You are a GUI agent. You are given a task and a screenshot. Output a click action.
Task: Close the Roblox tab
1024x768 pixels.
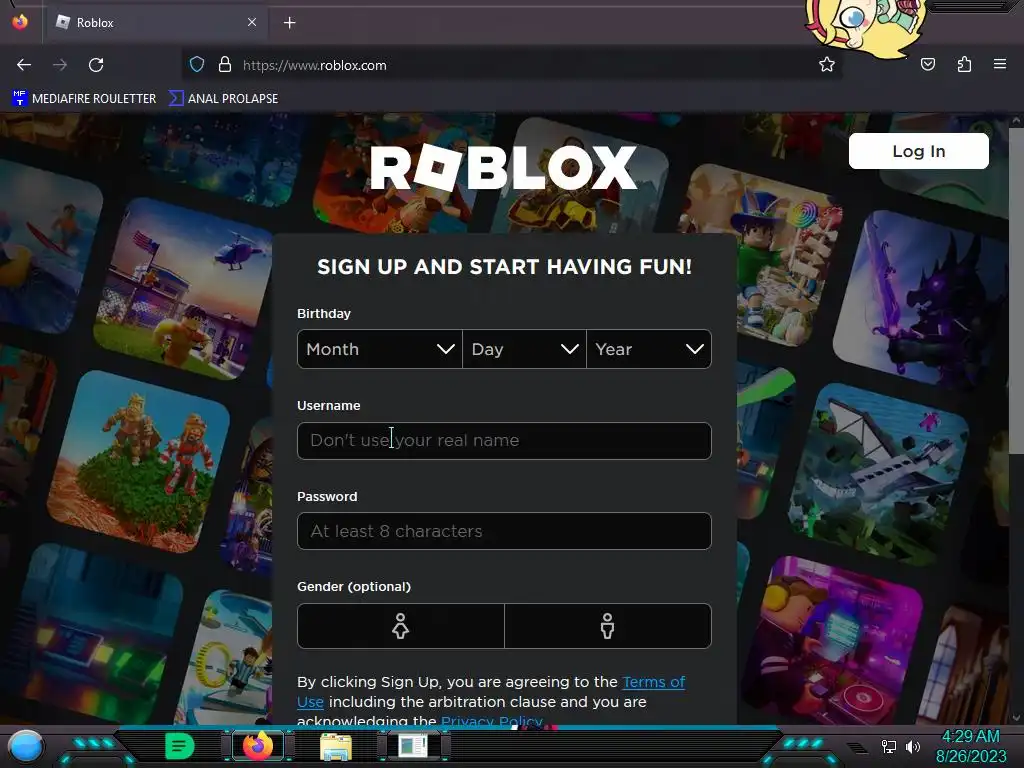coord(252,22)
